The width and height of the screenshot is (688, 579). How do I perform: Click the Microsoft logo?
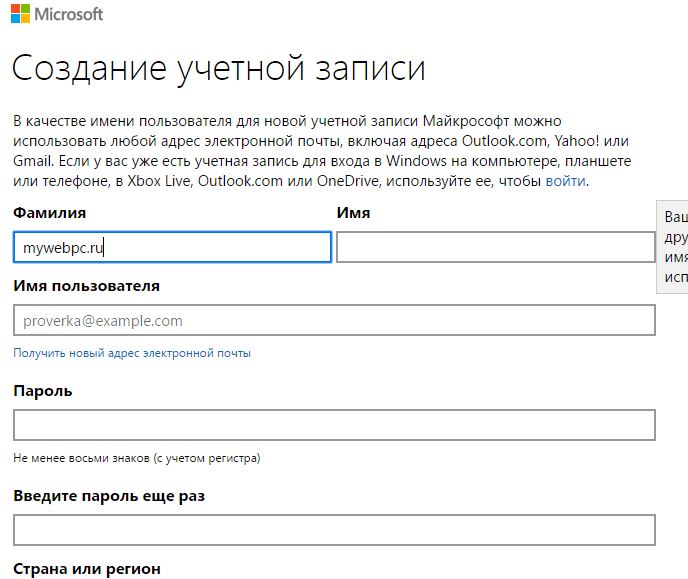click(x=57, y=14)
